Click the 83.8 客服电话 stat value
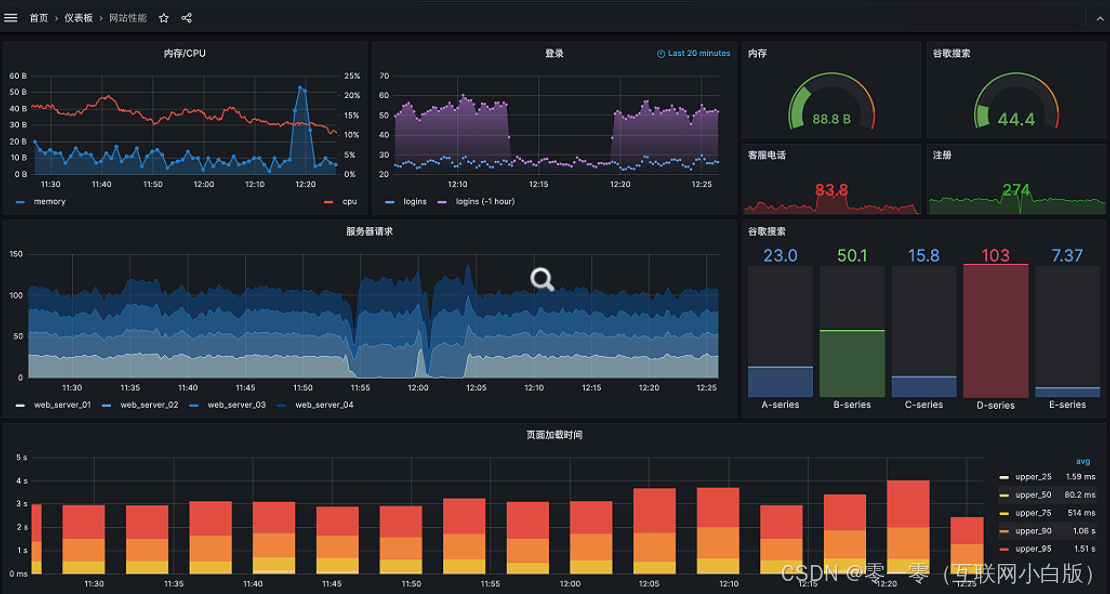The height and width of the screenshot is (594, 1110). pos(831,190)
